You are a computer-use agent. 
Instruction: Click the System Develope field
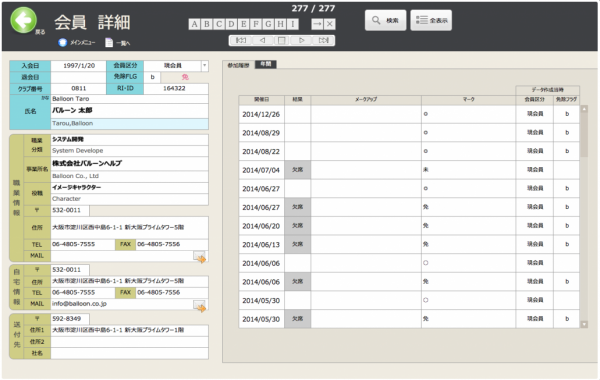point(130,150)
